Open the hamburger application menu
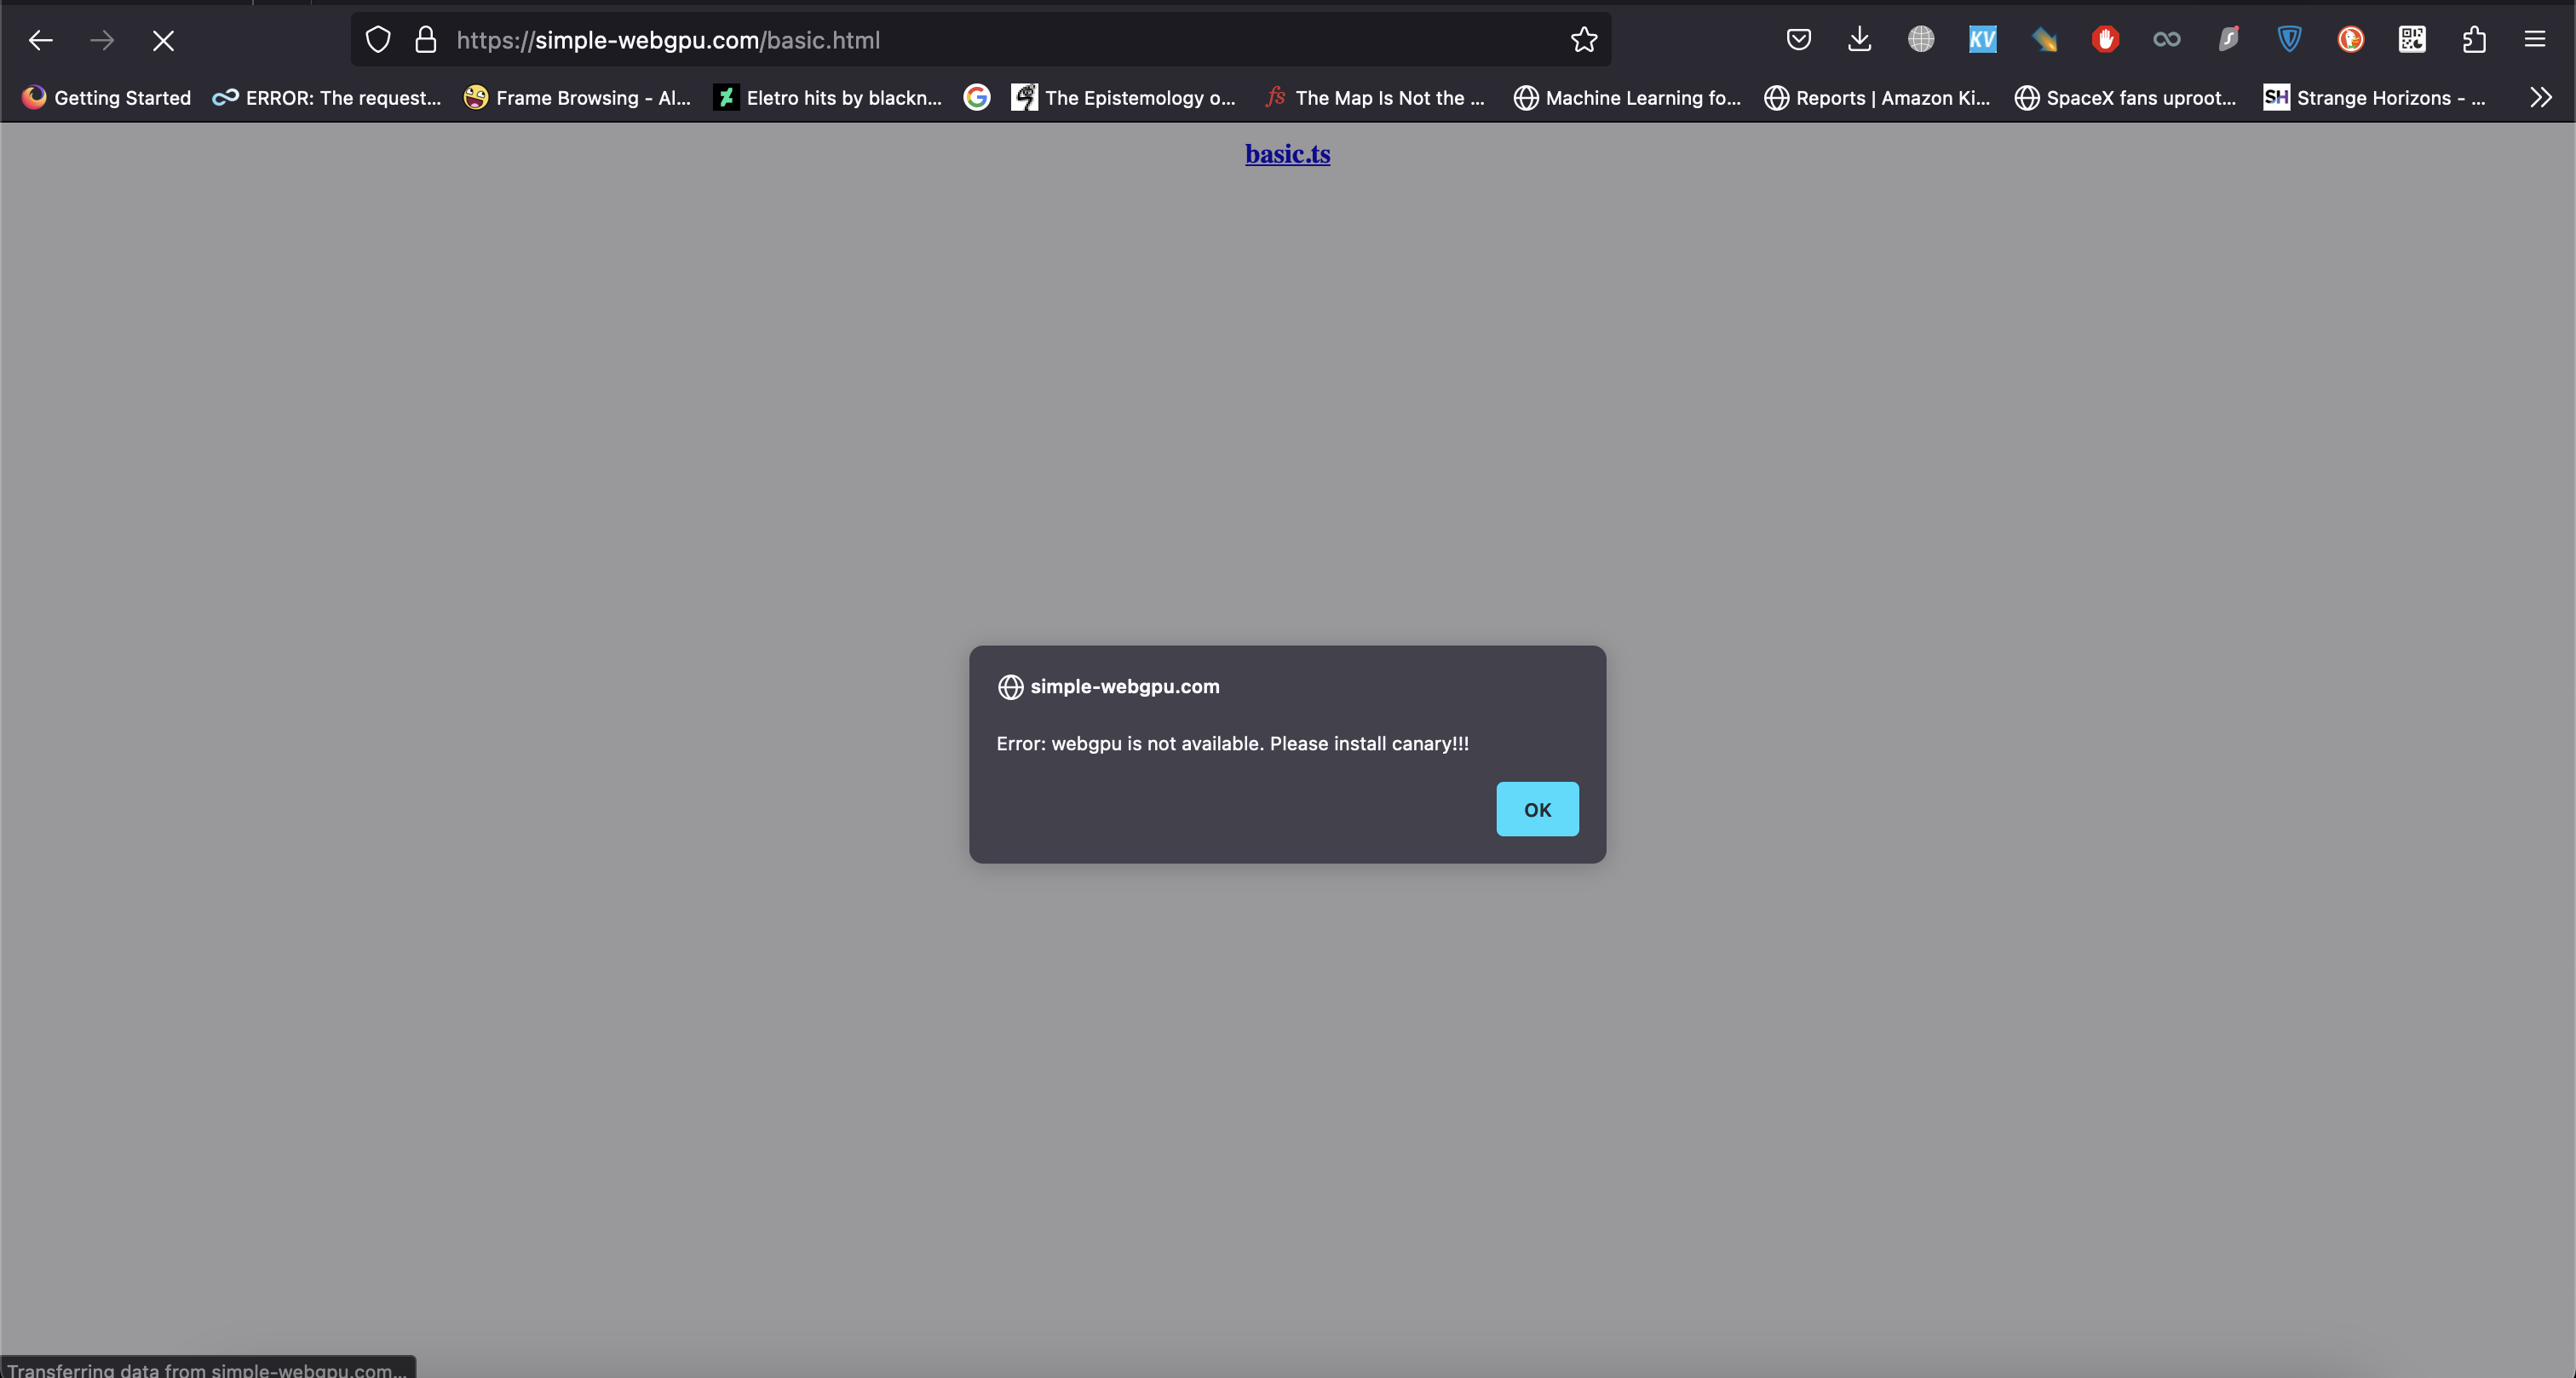The height and width of the screenshot is (1378, 2576). pyautogui.click(x=2537, y=40)
